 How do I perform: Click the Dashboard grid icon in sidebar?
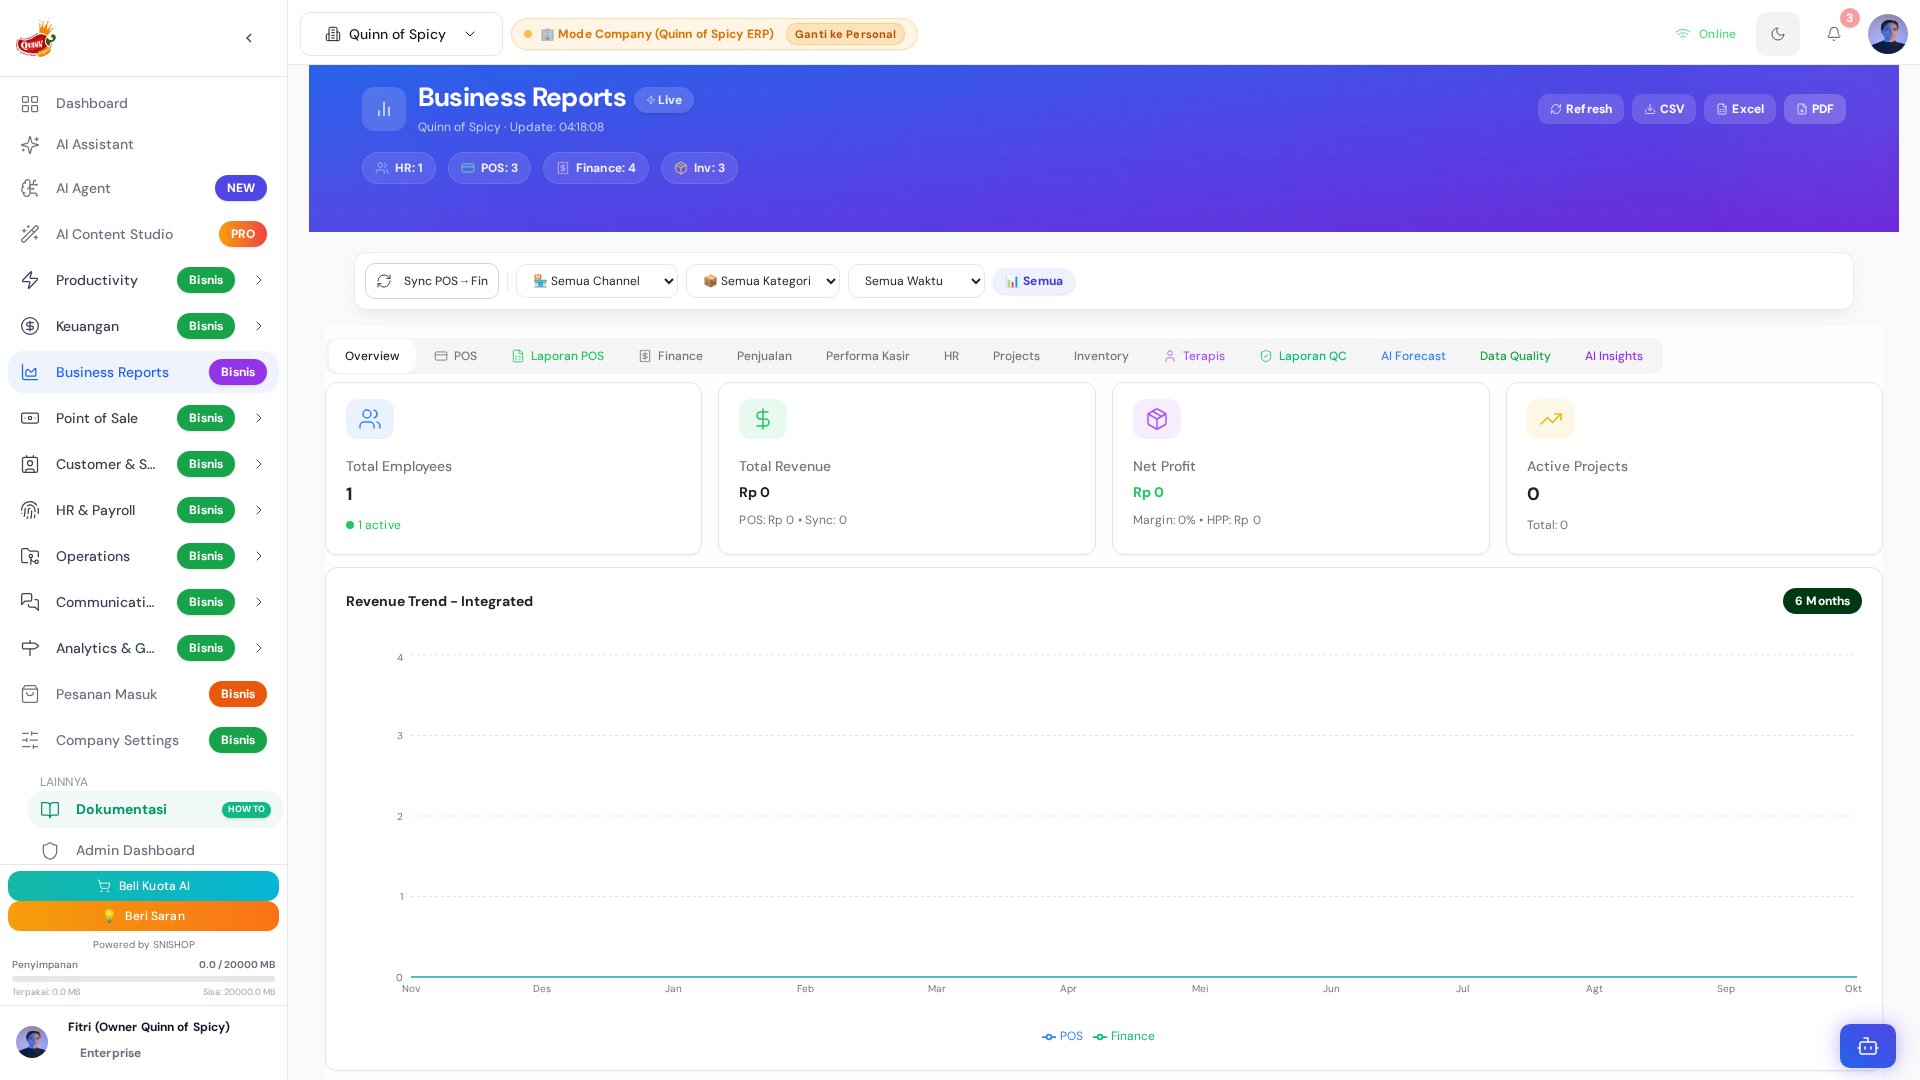point(30,104)
